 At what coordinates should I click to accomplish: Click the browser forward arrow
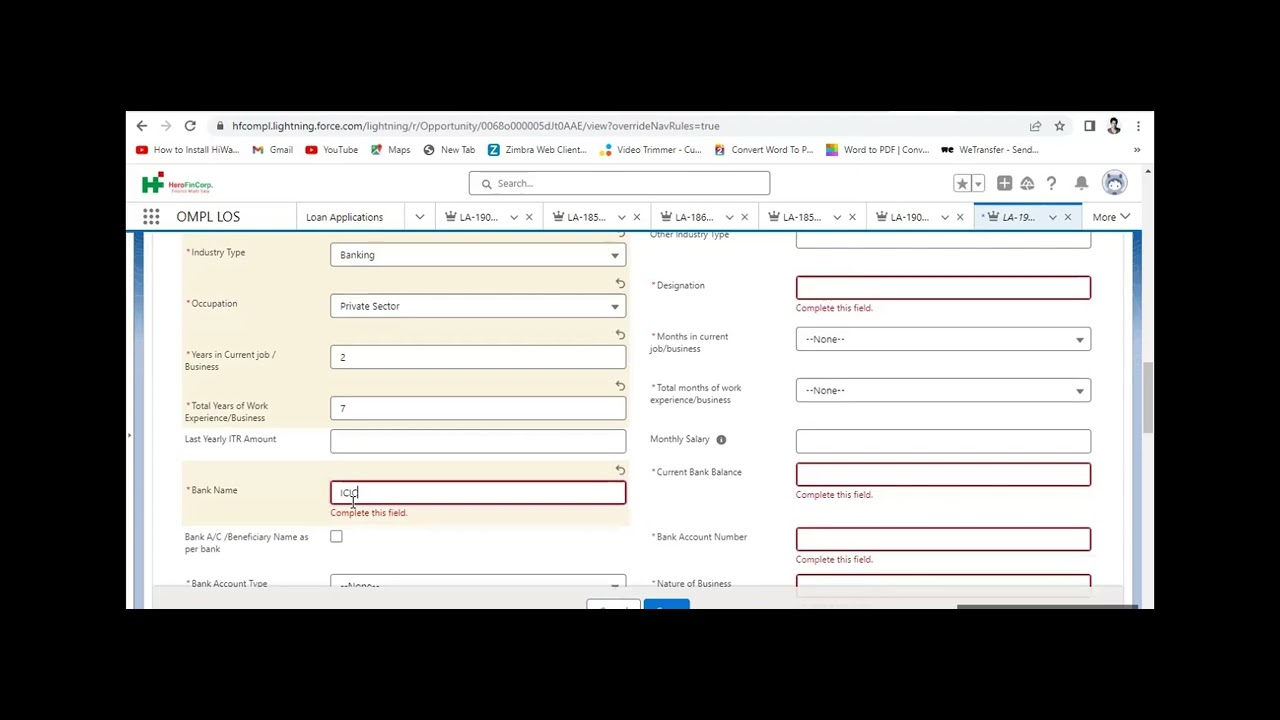(166, 126)
